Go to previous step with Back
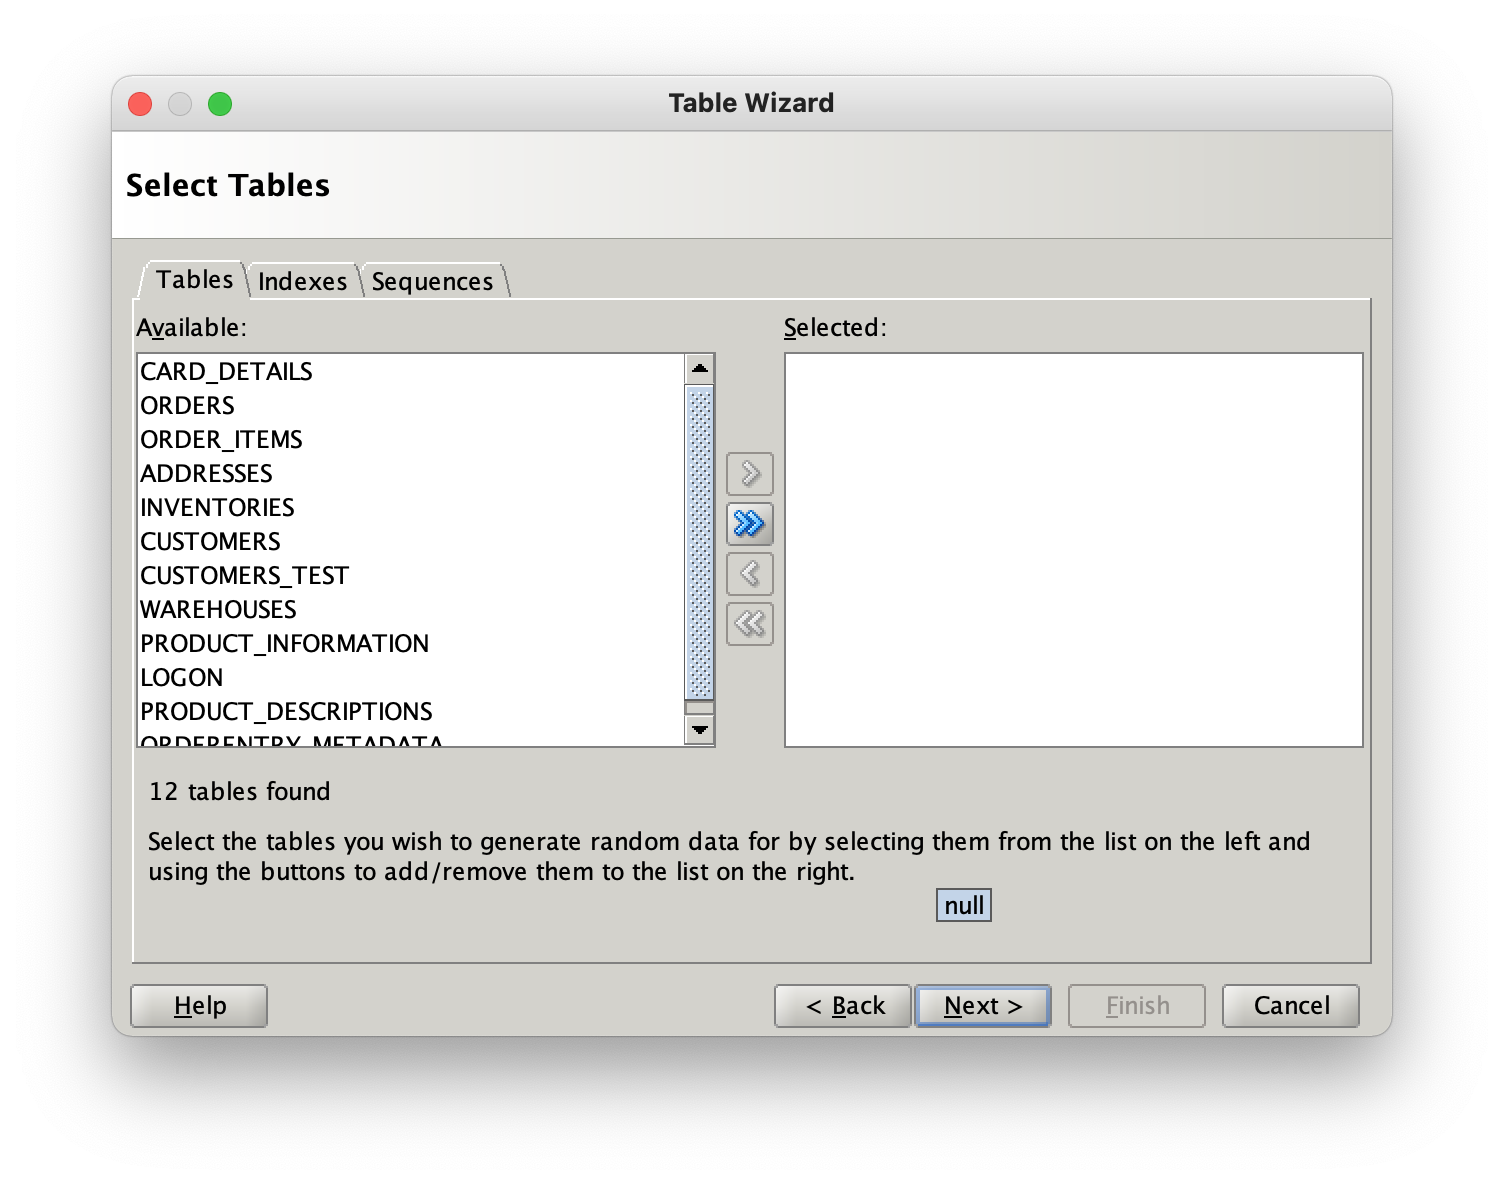The height and width of the screenshot is (1184, 1504). [843, 1005]
